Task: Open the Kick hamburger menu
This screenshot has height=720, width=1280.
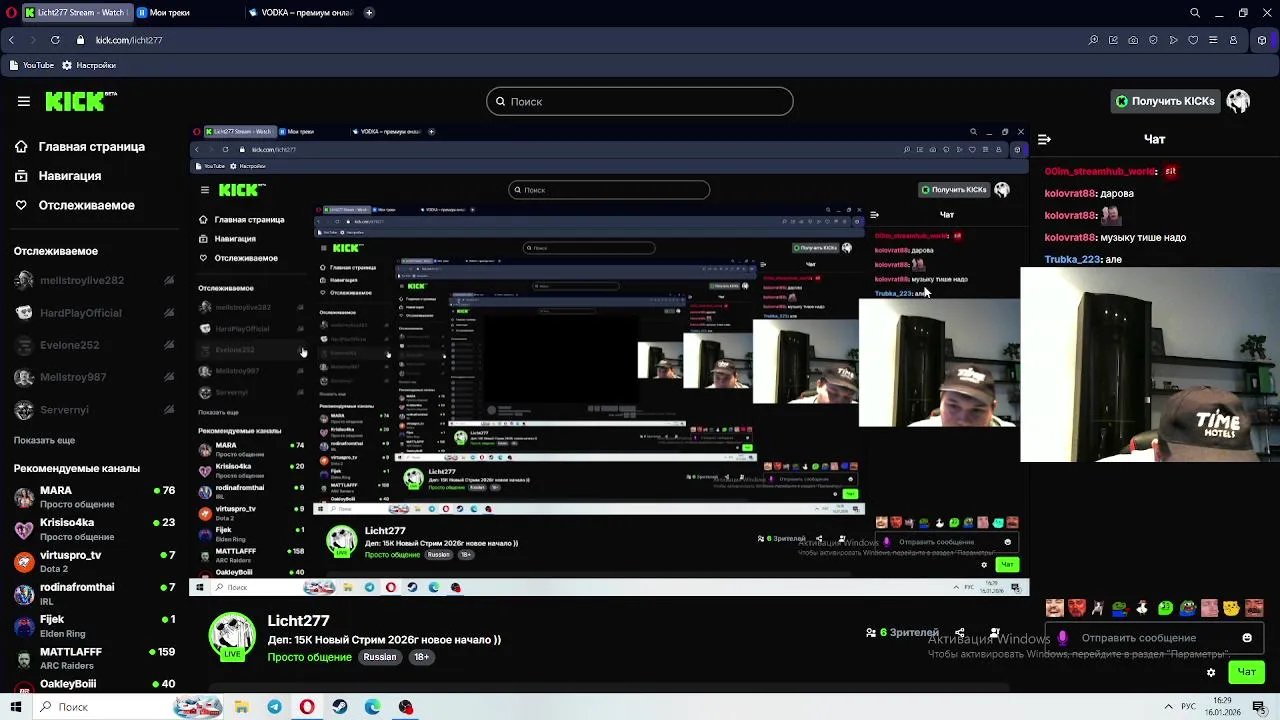Action: (x=23, y=101)
